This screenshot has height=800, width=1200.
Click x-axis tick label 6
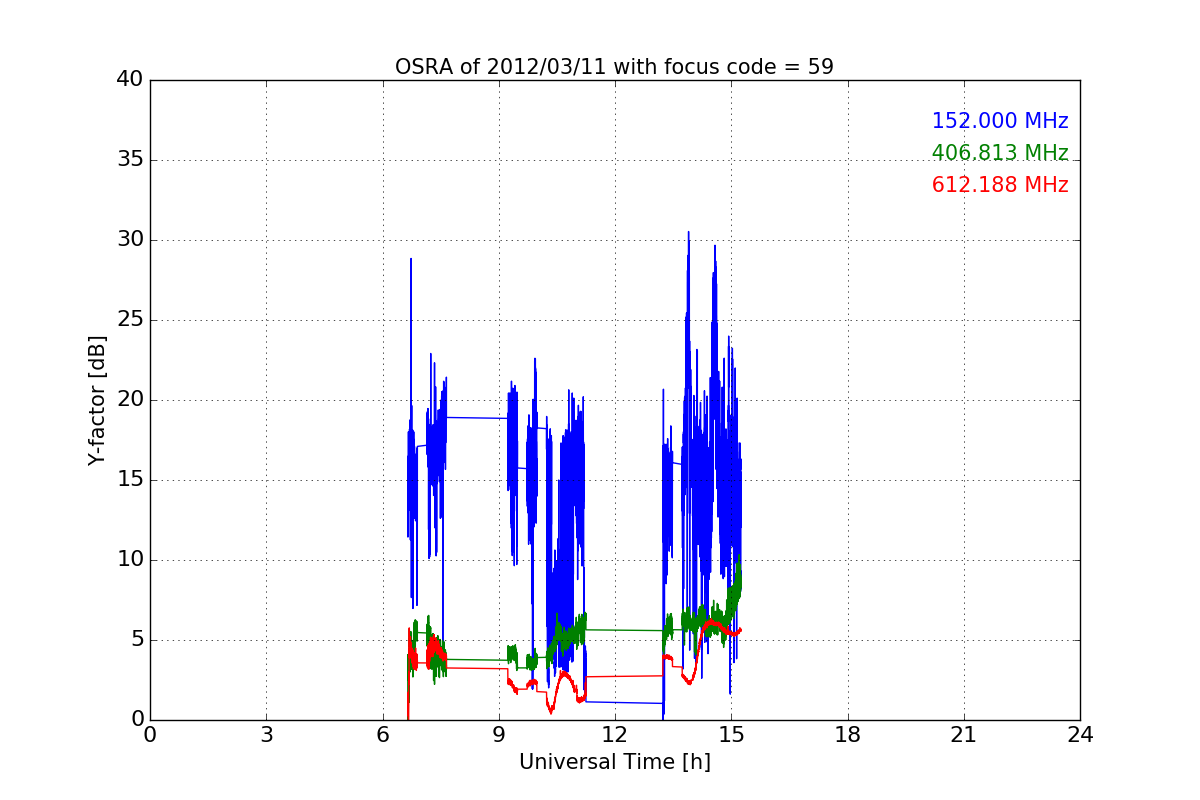(382, 735)
